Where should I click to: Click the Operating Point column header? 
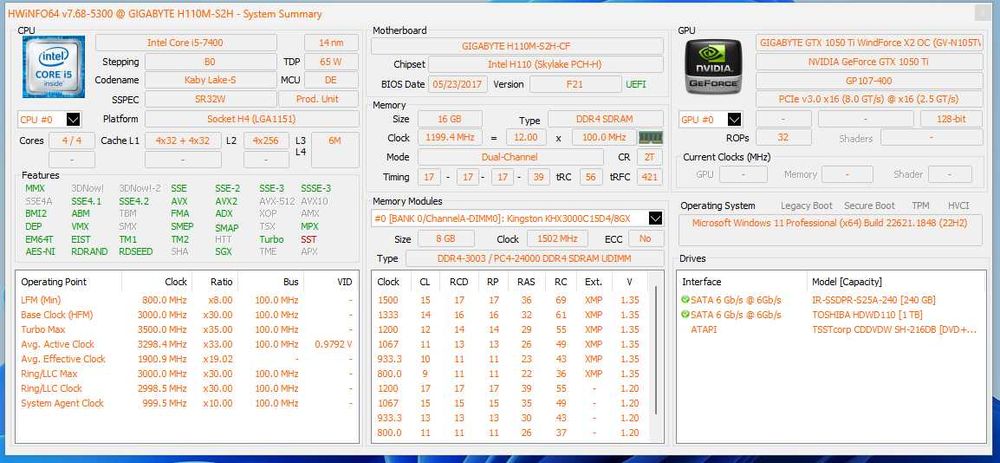(54, 282)
